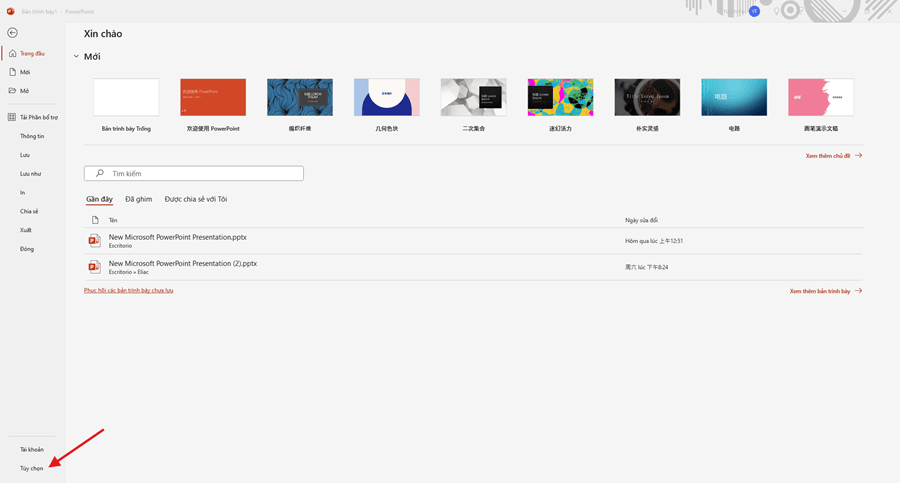
Task: Click the Mở folder icon
Action: pos(12,91)
